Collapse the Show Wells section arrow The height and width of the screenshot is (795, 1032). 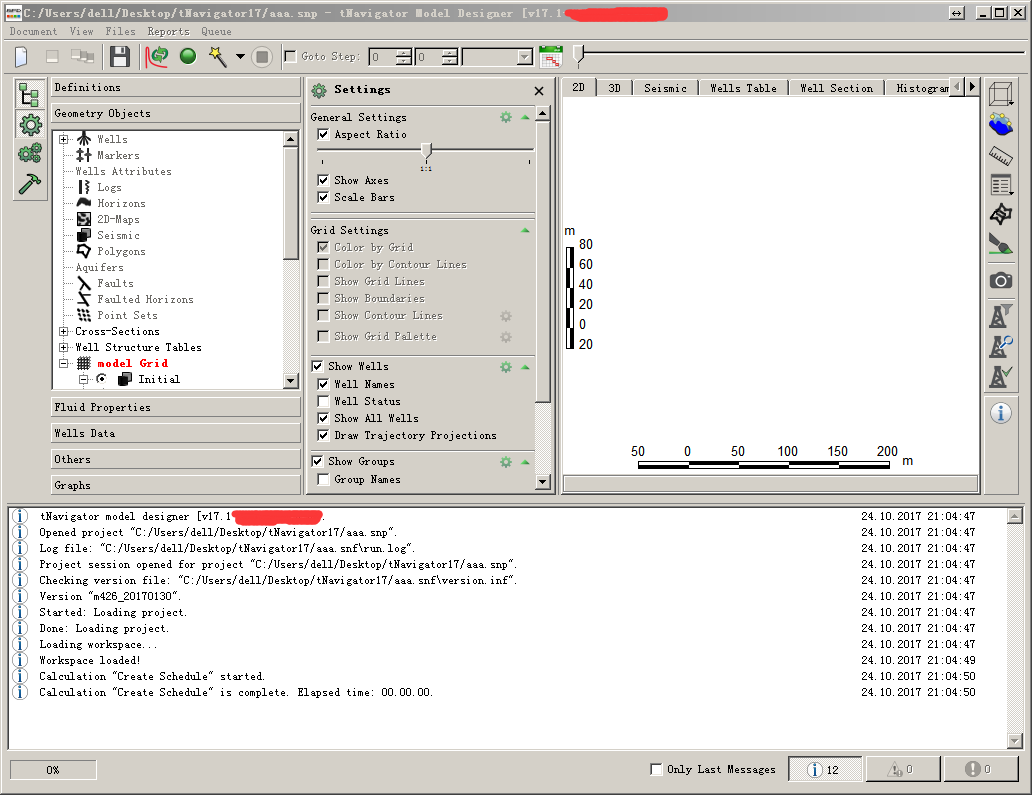[525, 367]
